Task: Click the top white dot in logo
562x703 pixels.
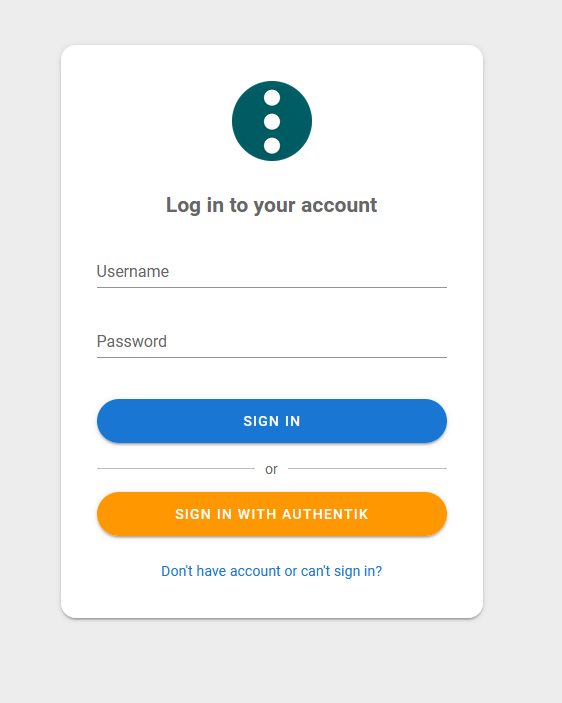Action: coord(272,98)
